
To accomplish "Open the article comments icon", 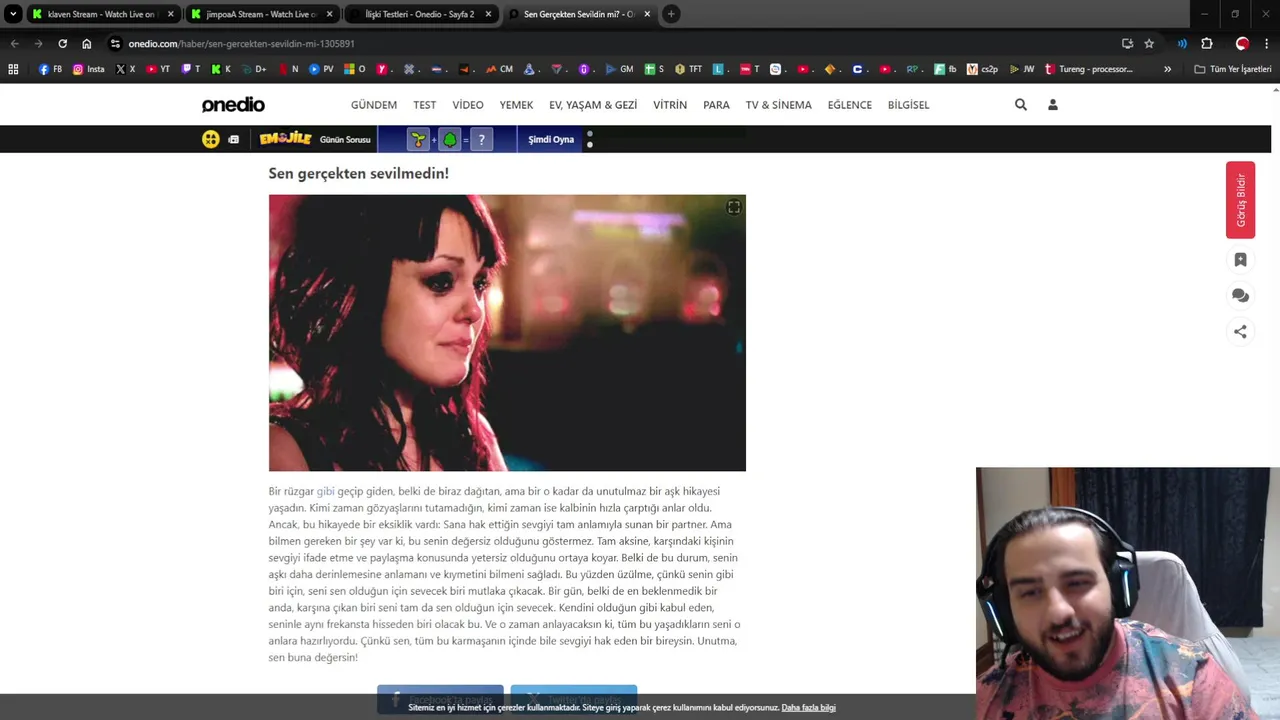I will point(1240,295).
